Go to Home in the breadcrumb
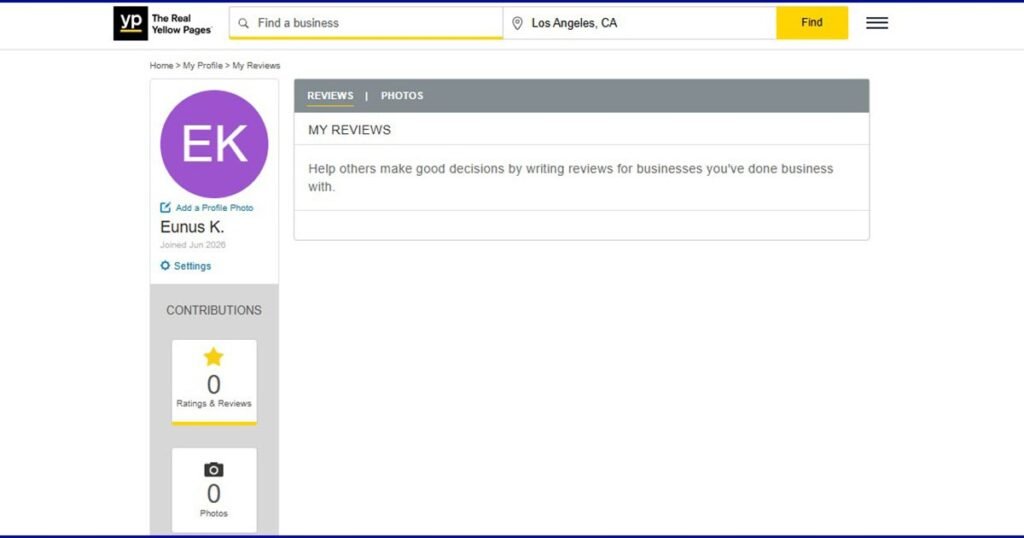The image size is (1024, 538). coord(161,66)
